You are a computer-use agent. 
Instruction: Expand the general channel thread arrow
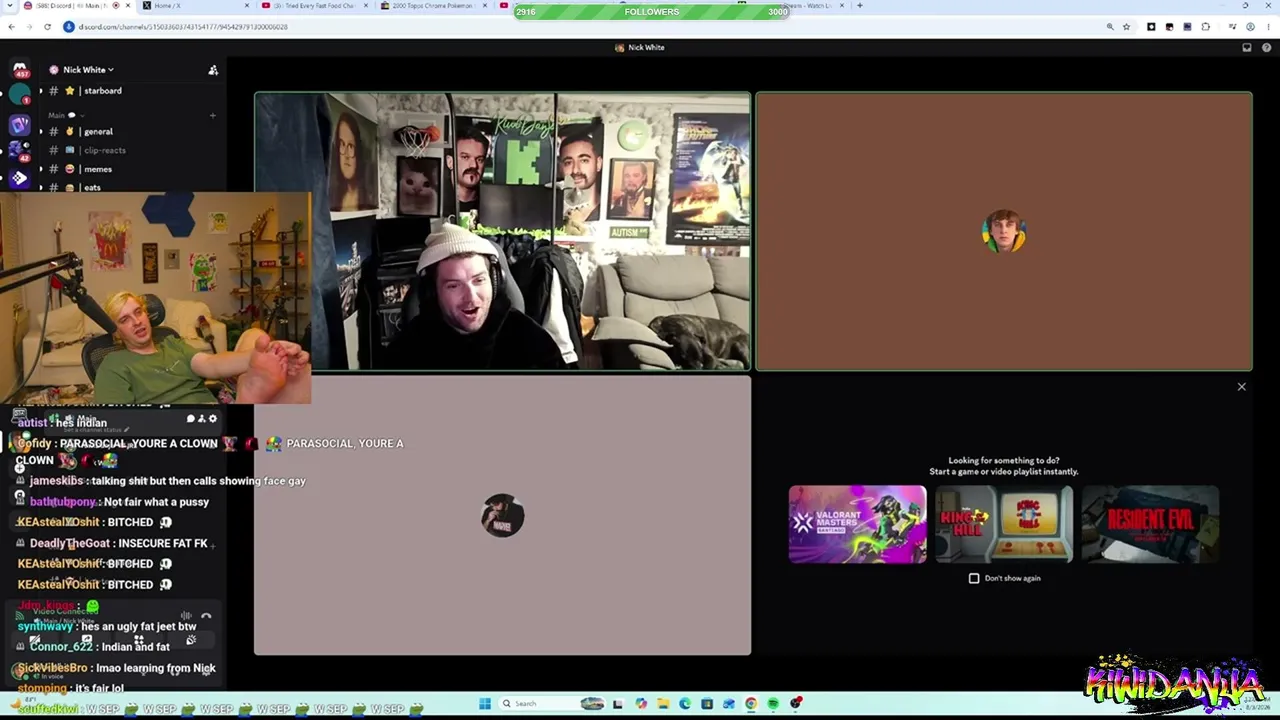[41, 132]
